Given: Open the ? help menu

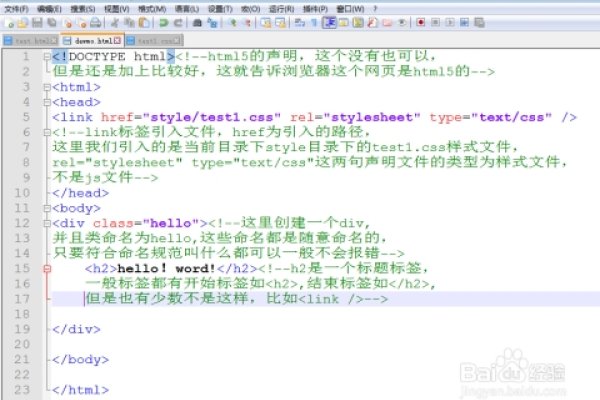Looking at the screenshot, I should [x=375, y=8].
